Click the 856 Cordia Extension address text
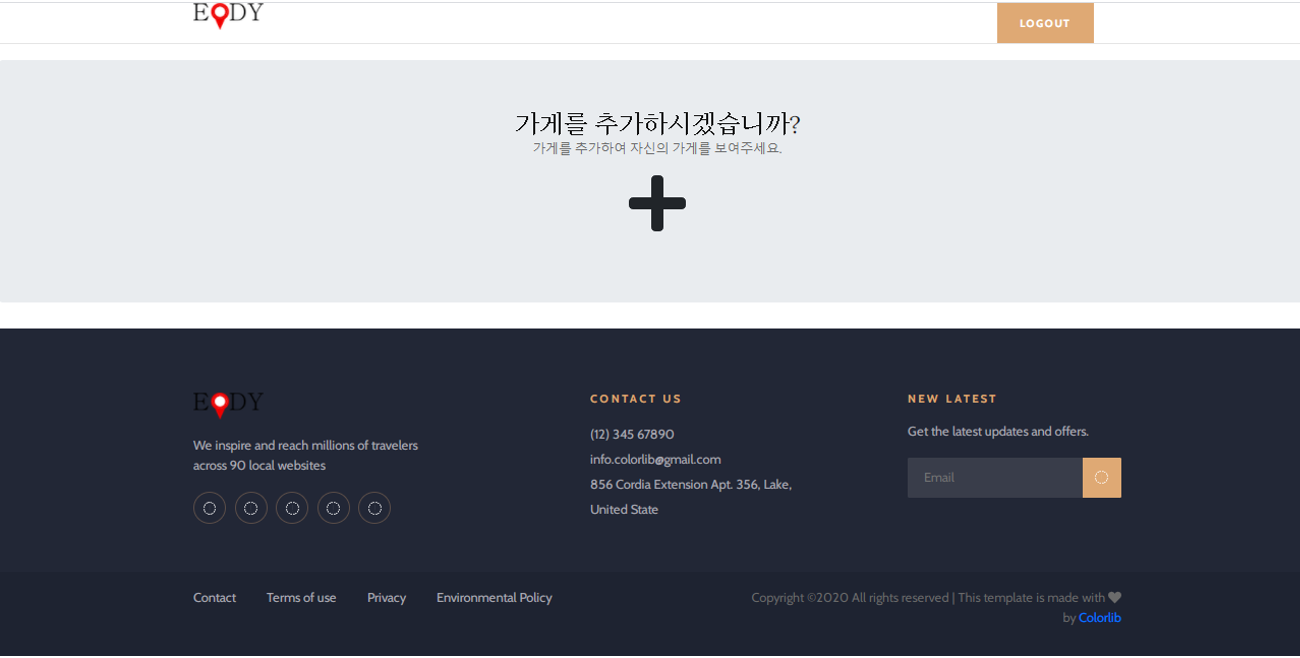The height and width of the screenshot is (658, 1300). point(690,485)
